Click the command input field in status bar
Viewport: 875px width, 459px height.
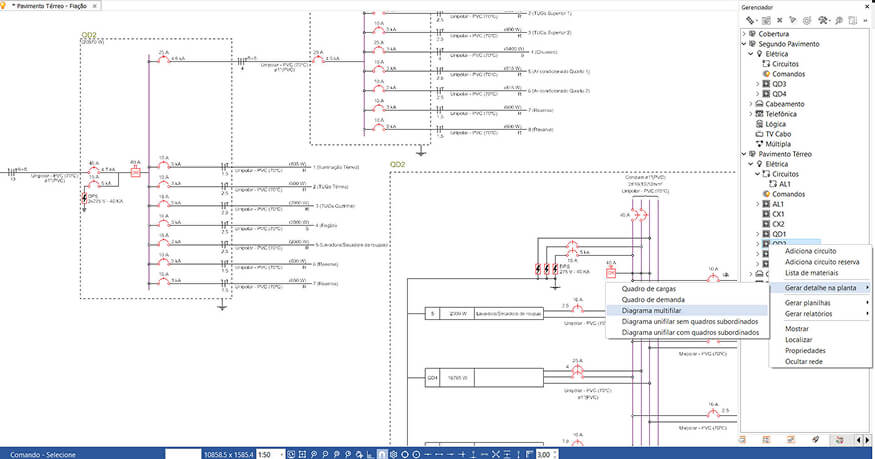183,455
